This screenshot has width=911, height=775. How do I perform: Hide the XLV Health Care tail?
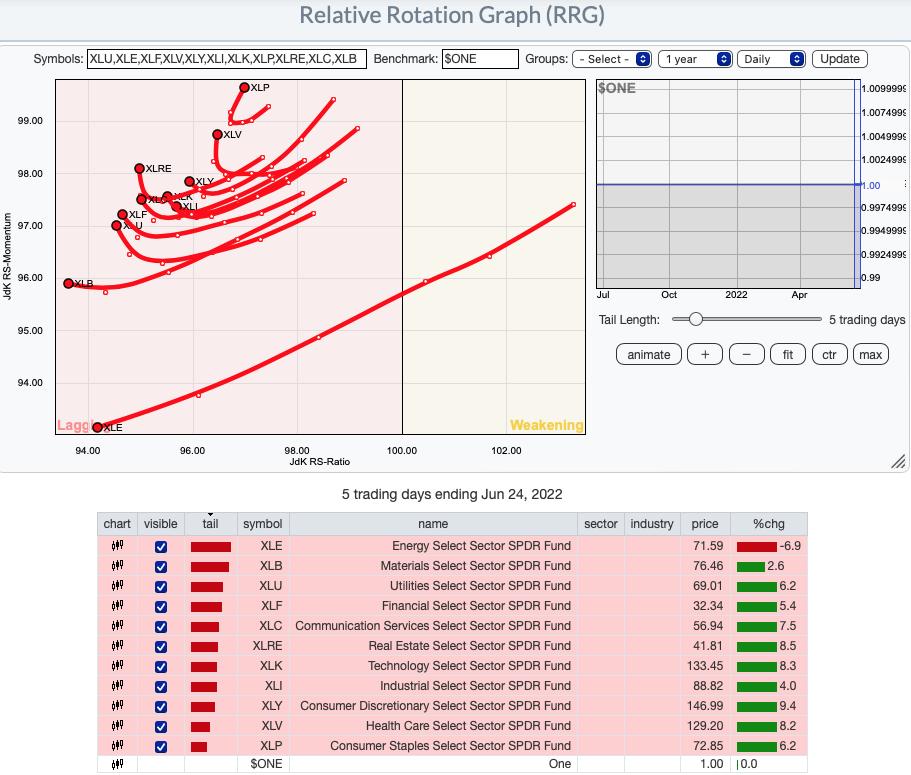click(161, 727)
